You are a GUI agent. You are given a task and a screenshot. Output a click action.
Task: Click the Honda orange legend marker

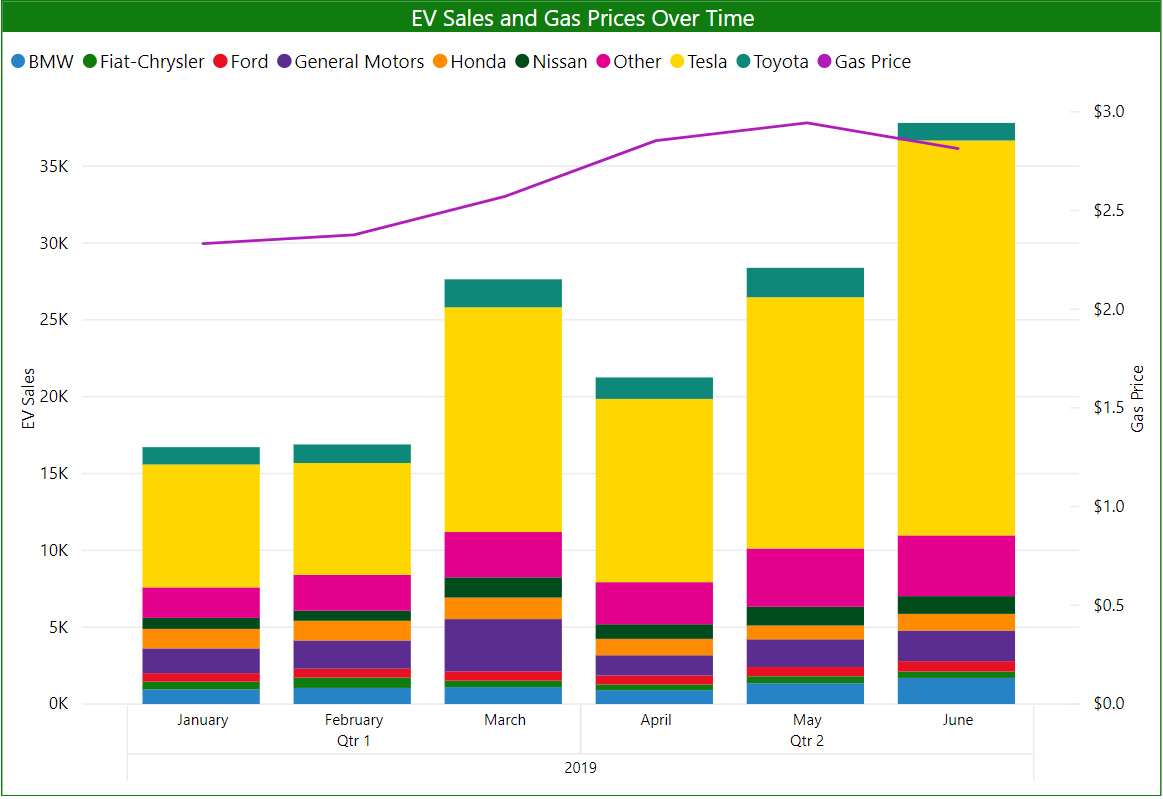pos(440,62)
